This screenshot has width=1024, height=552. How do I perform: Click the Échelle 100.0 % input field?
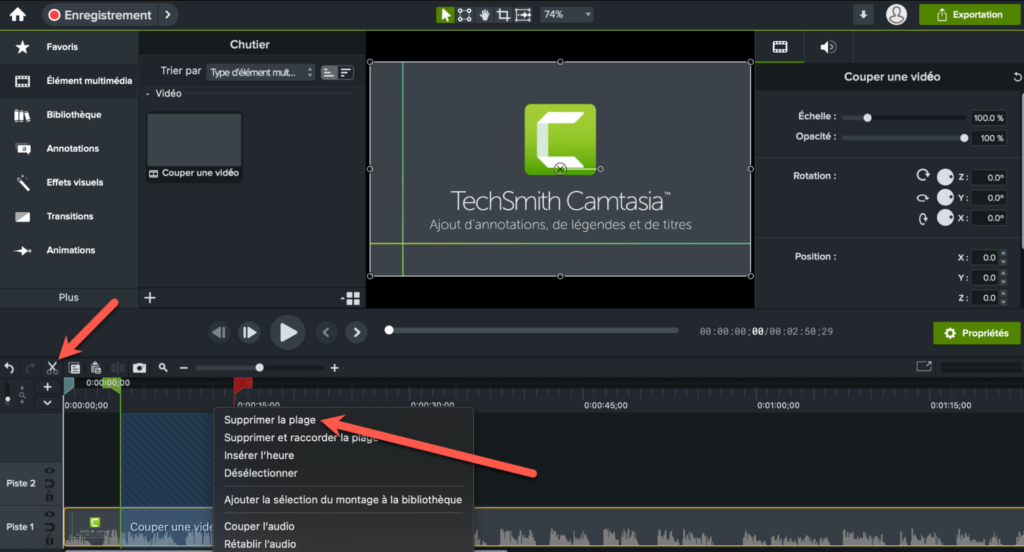pyautogui.click(x=988, y=118)
